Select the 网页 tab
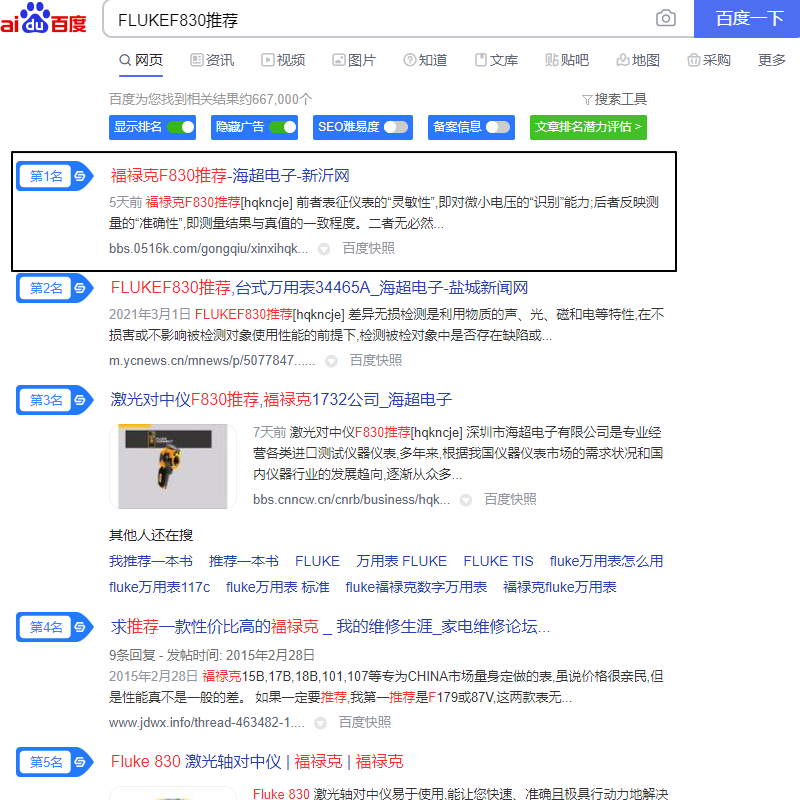The image size is (800, 800). [141, 60]
